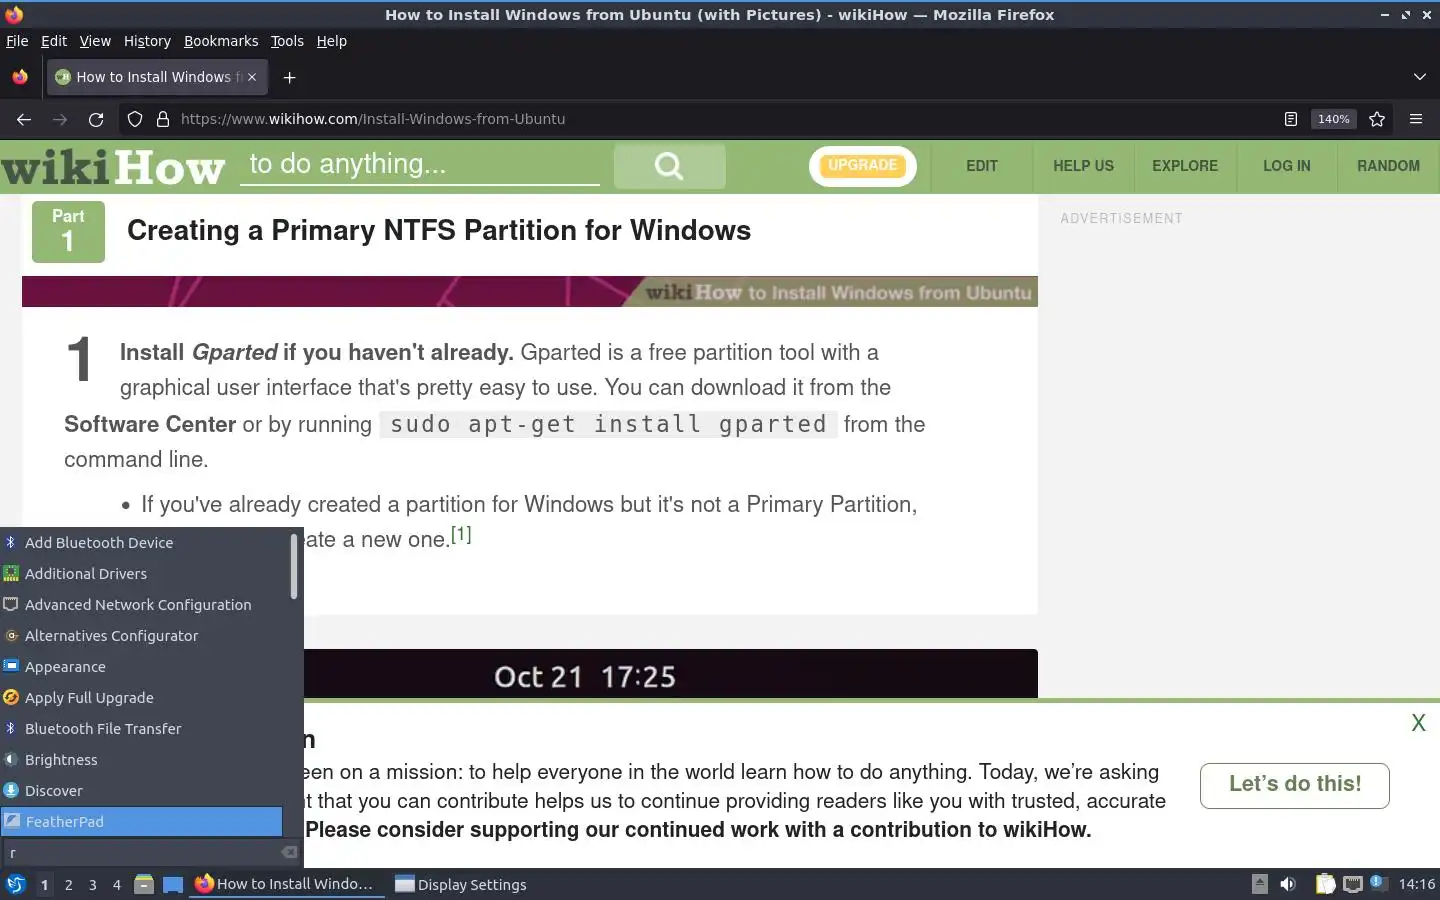Image resolution: width=1440 pixels, height=900 pixels.
Task: Click the removable media eject tray icon
Action: 1260,884
